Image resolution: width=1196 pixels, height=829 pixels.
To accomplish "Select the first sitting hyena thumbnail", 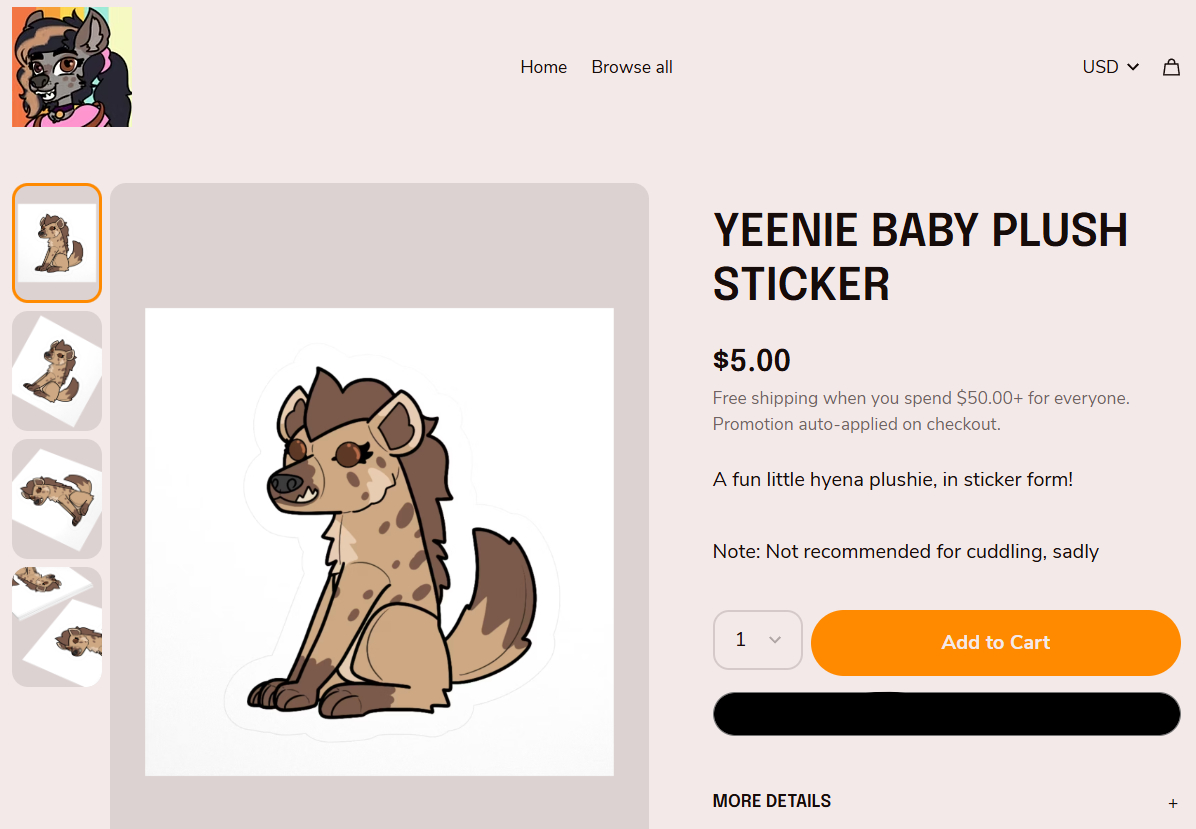I will coord(57,243).
